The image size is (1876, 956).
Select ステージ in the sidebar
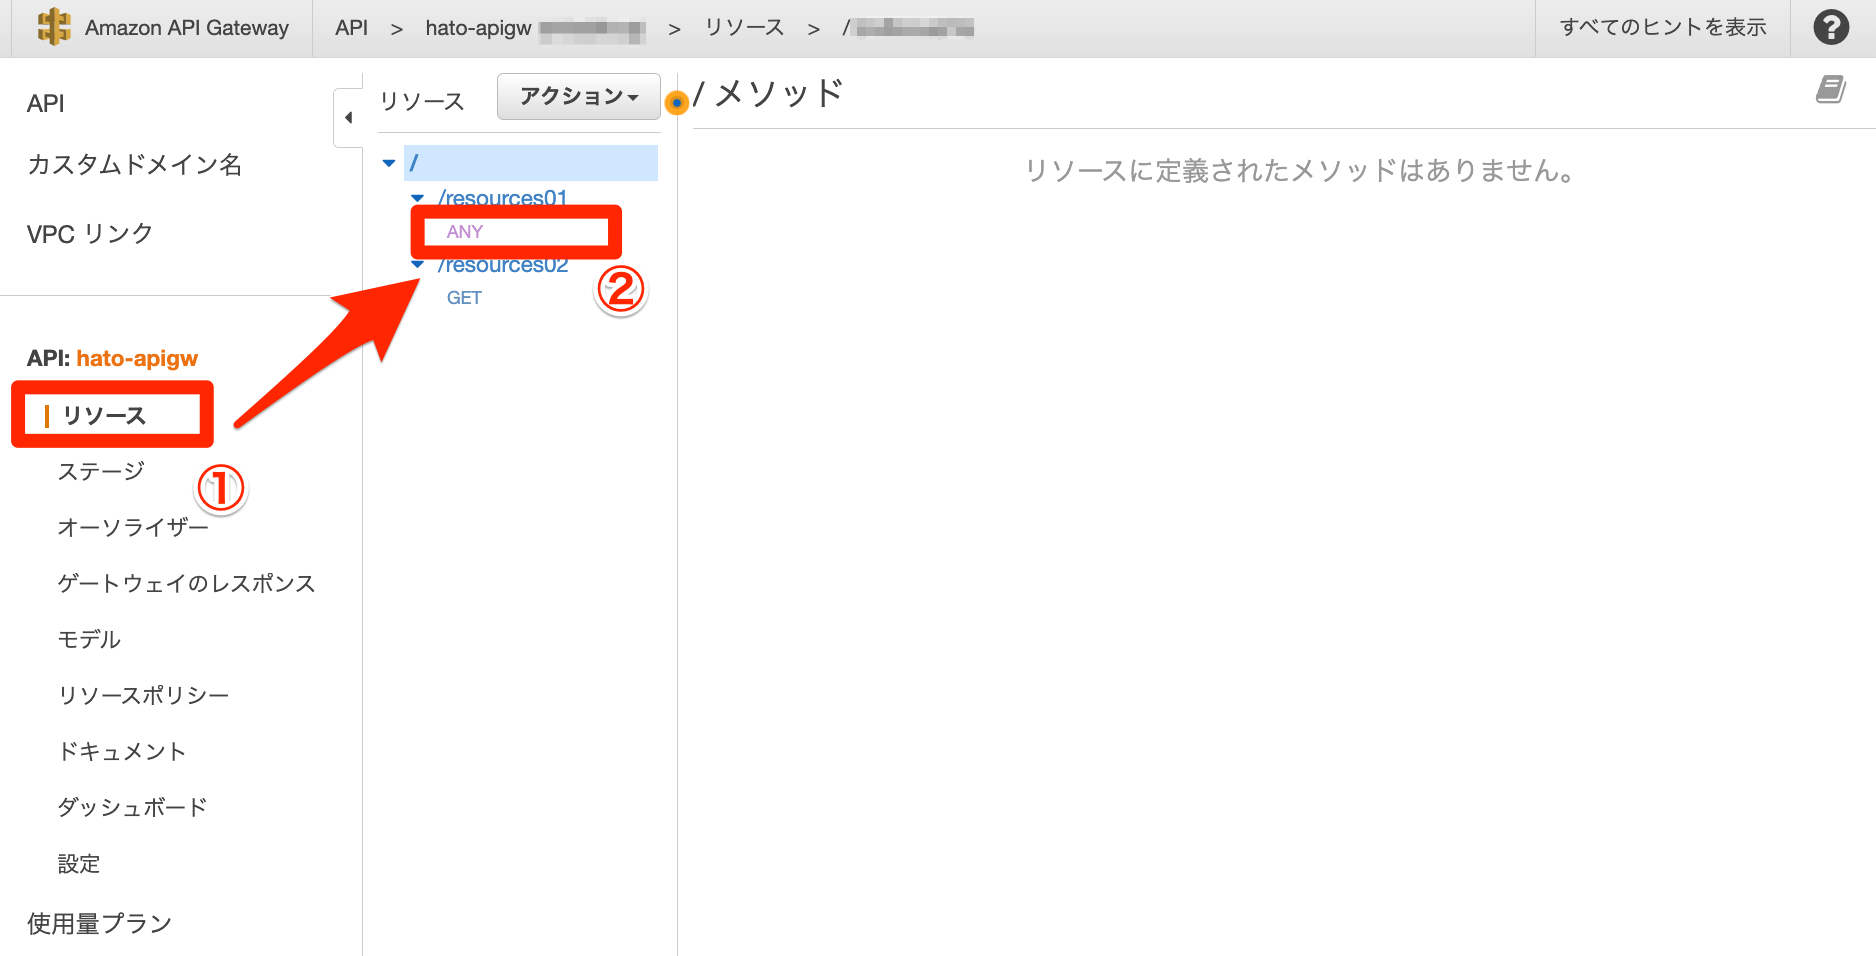[x=101, y=471]
